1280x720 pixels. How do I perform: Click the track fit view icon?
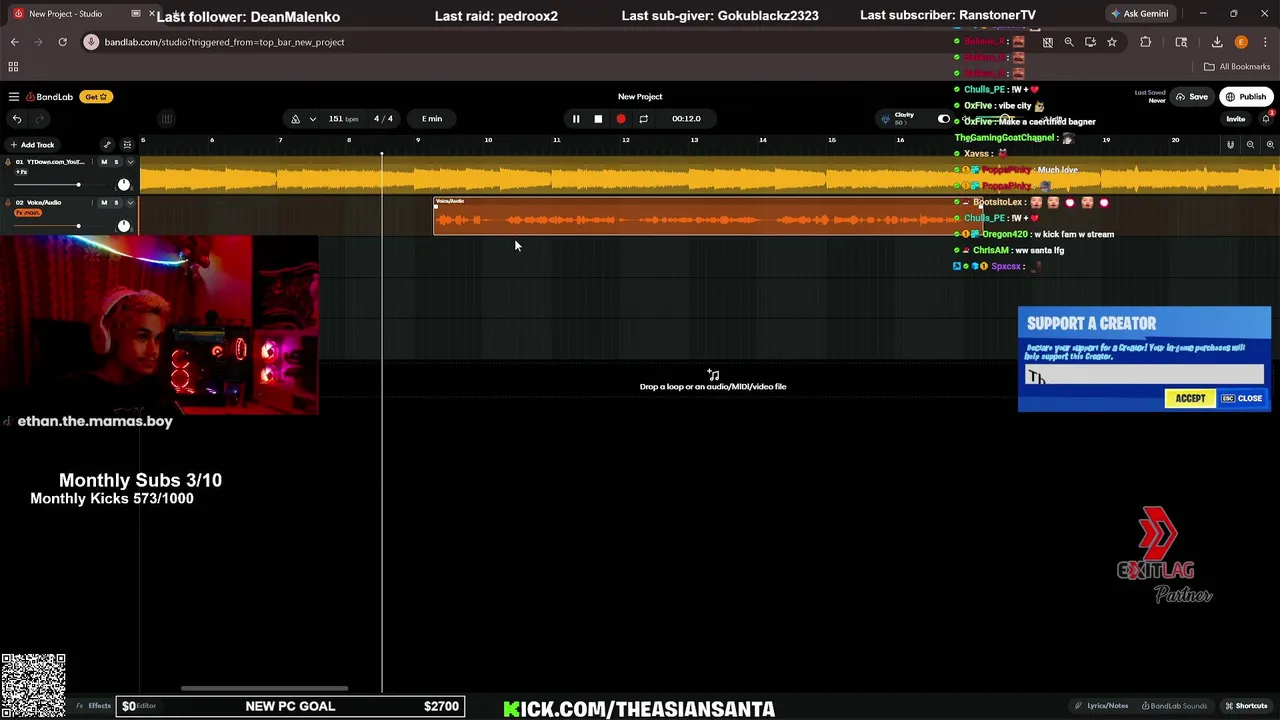point(127,145)
